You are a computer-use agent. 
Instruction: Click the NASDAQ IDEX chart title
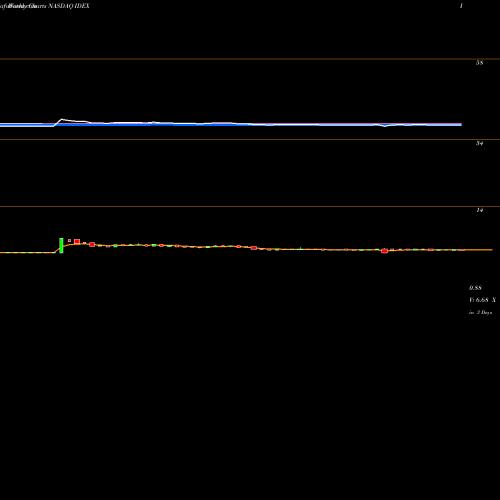pos(69,6)
